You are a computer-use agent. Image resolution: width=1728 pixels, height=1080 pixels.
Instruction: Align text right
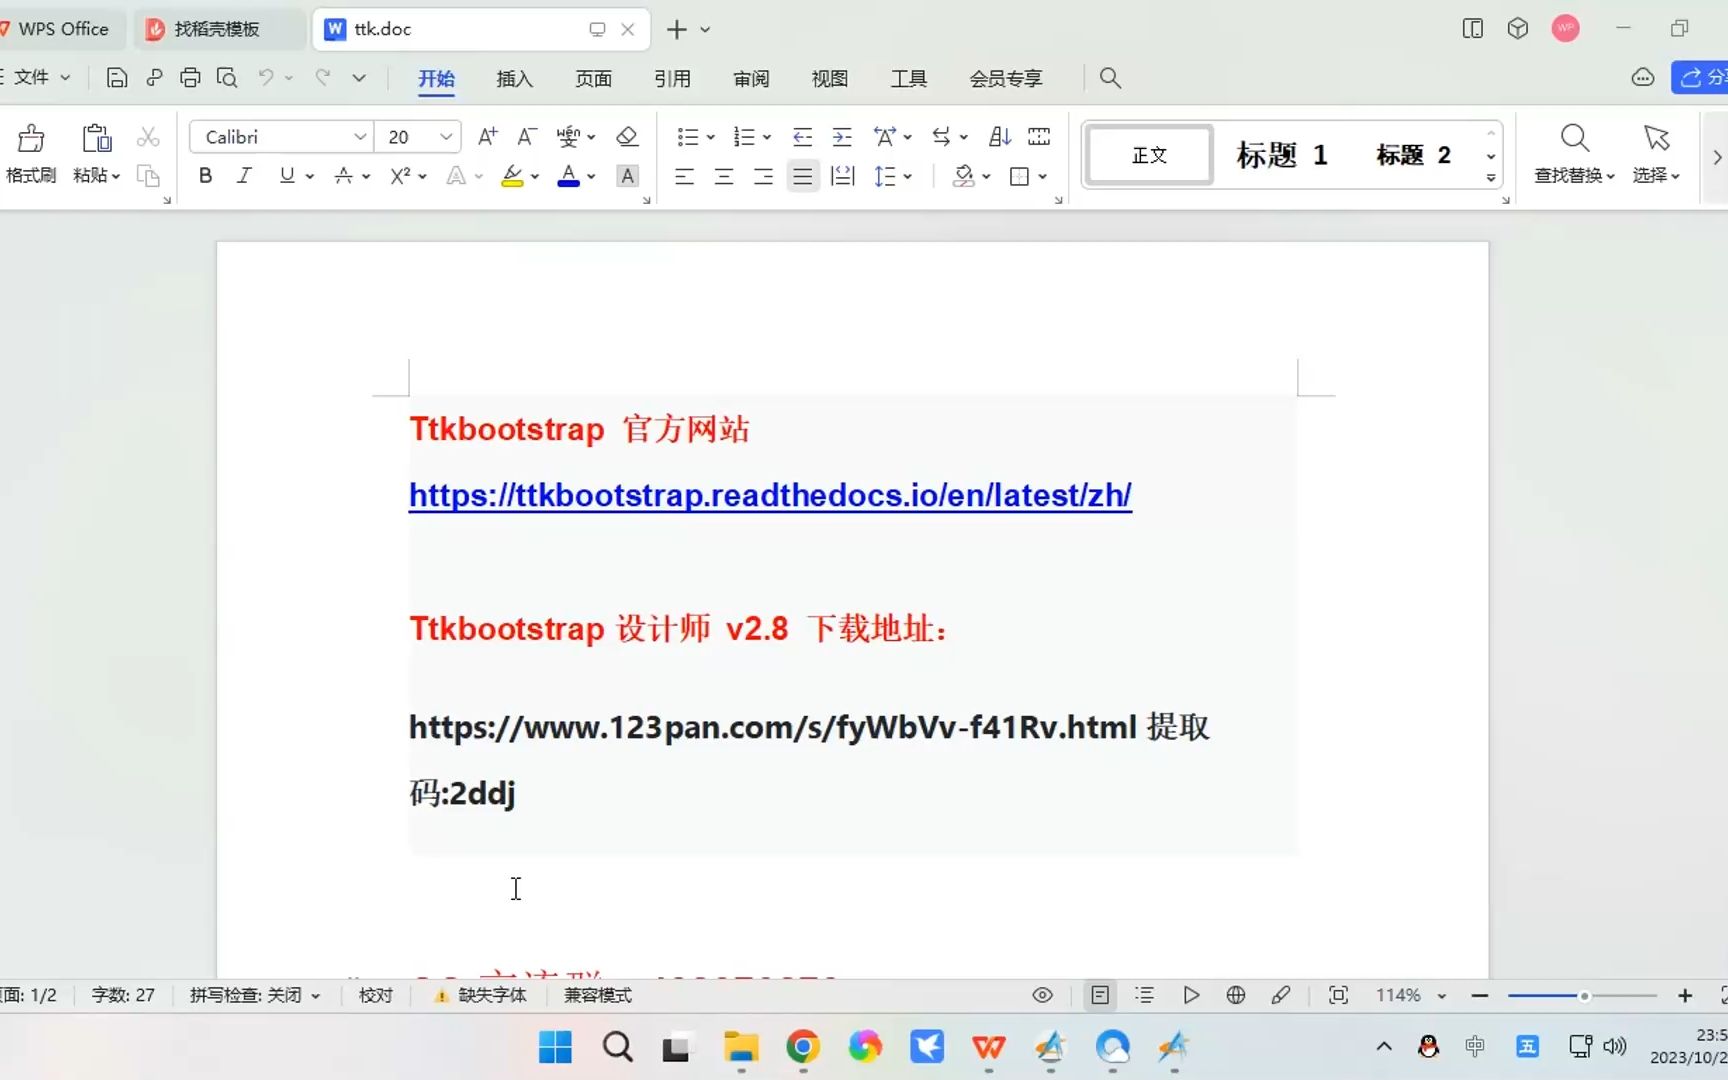pyautogui.click(x=763, y=177)
